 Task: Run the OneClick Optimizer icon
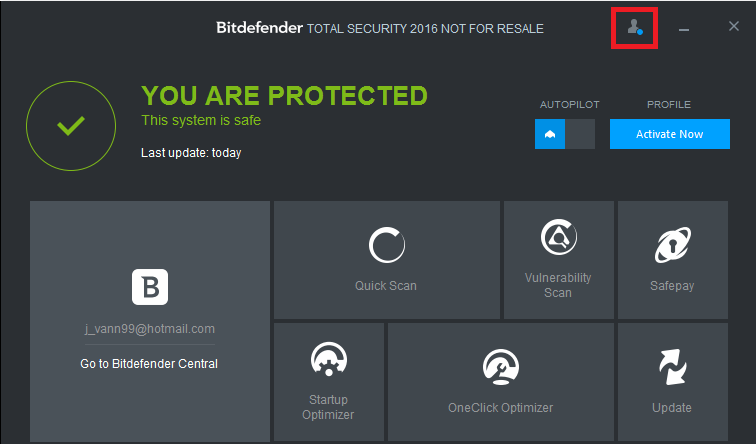pos(500,366)
